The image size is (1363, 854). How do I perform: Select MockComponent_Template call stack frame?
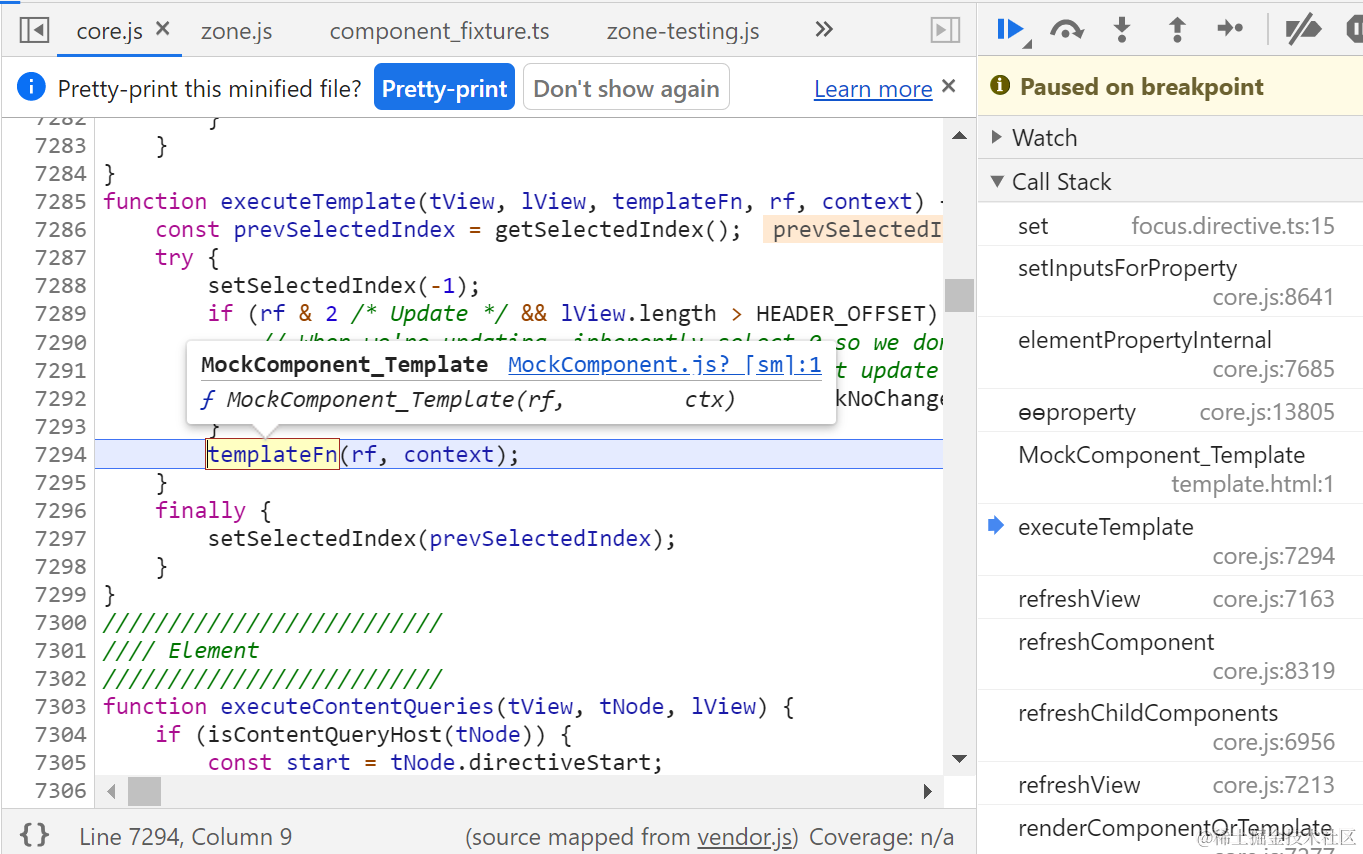point(1170,469)
